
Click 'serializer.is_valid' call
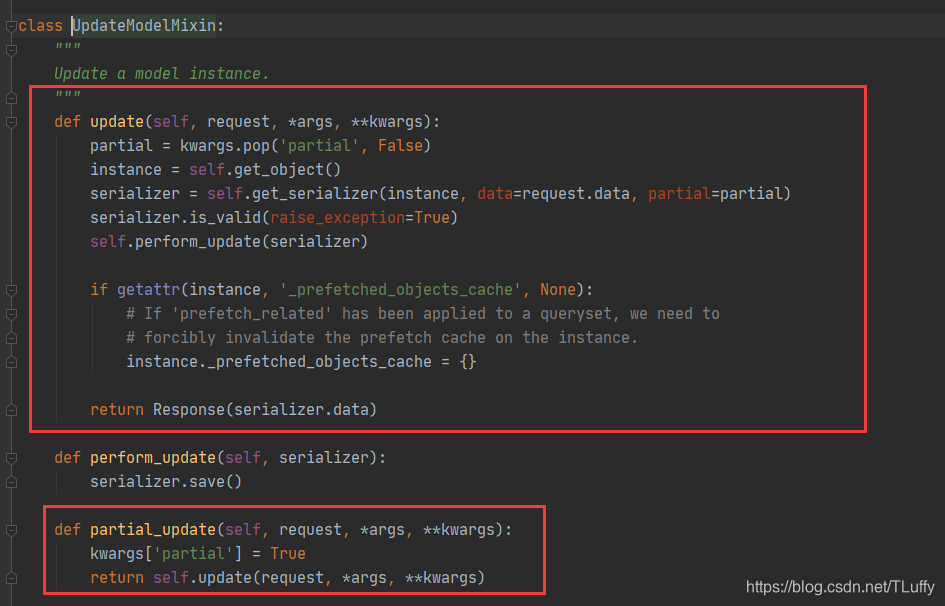tap(175, 217)
